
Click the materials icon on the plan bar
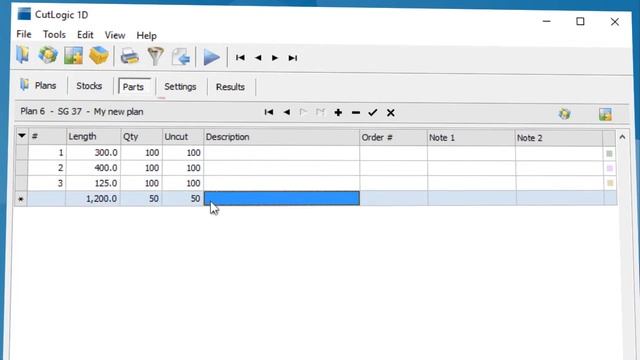point(564,113)
